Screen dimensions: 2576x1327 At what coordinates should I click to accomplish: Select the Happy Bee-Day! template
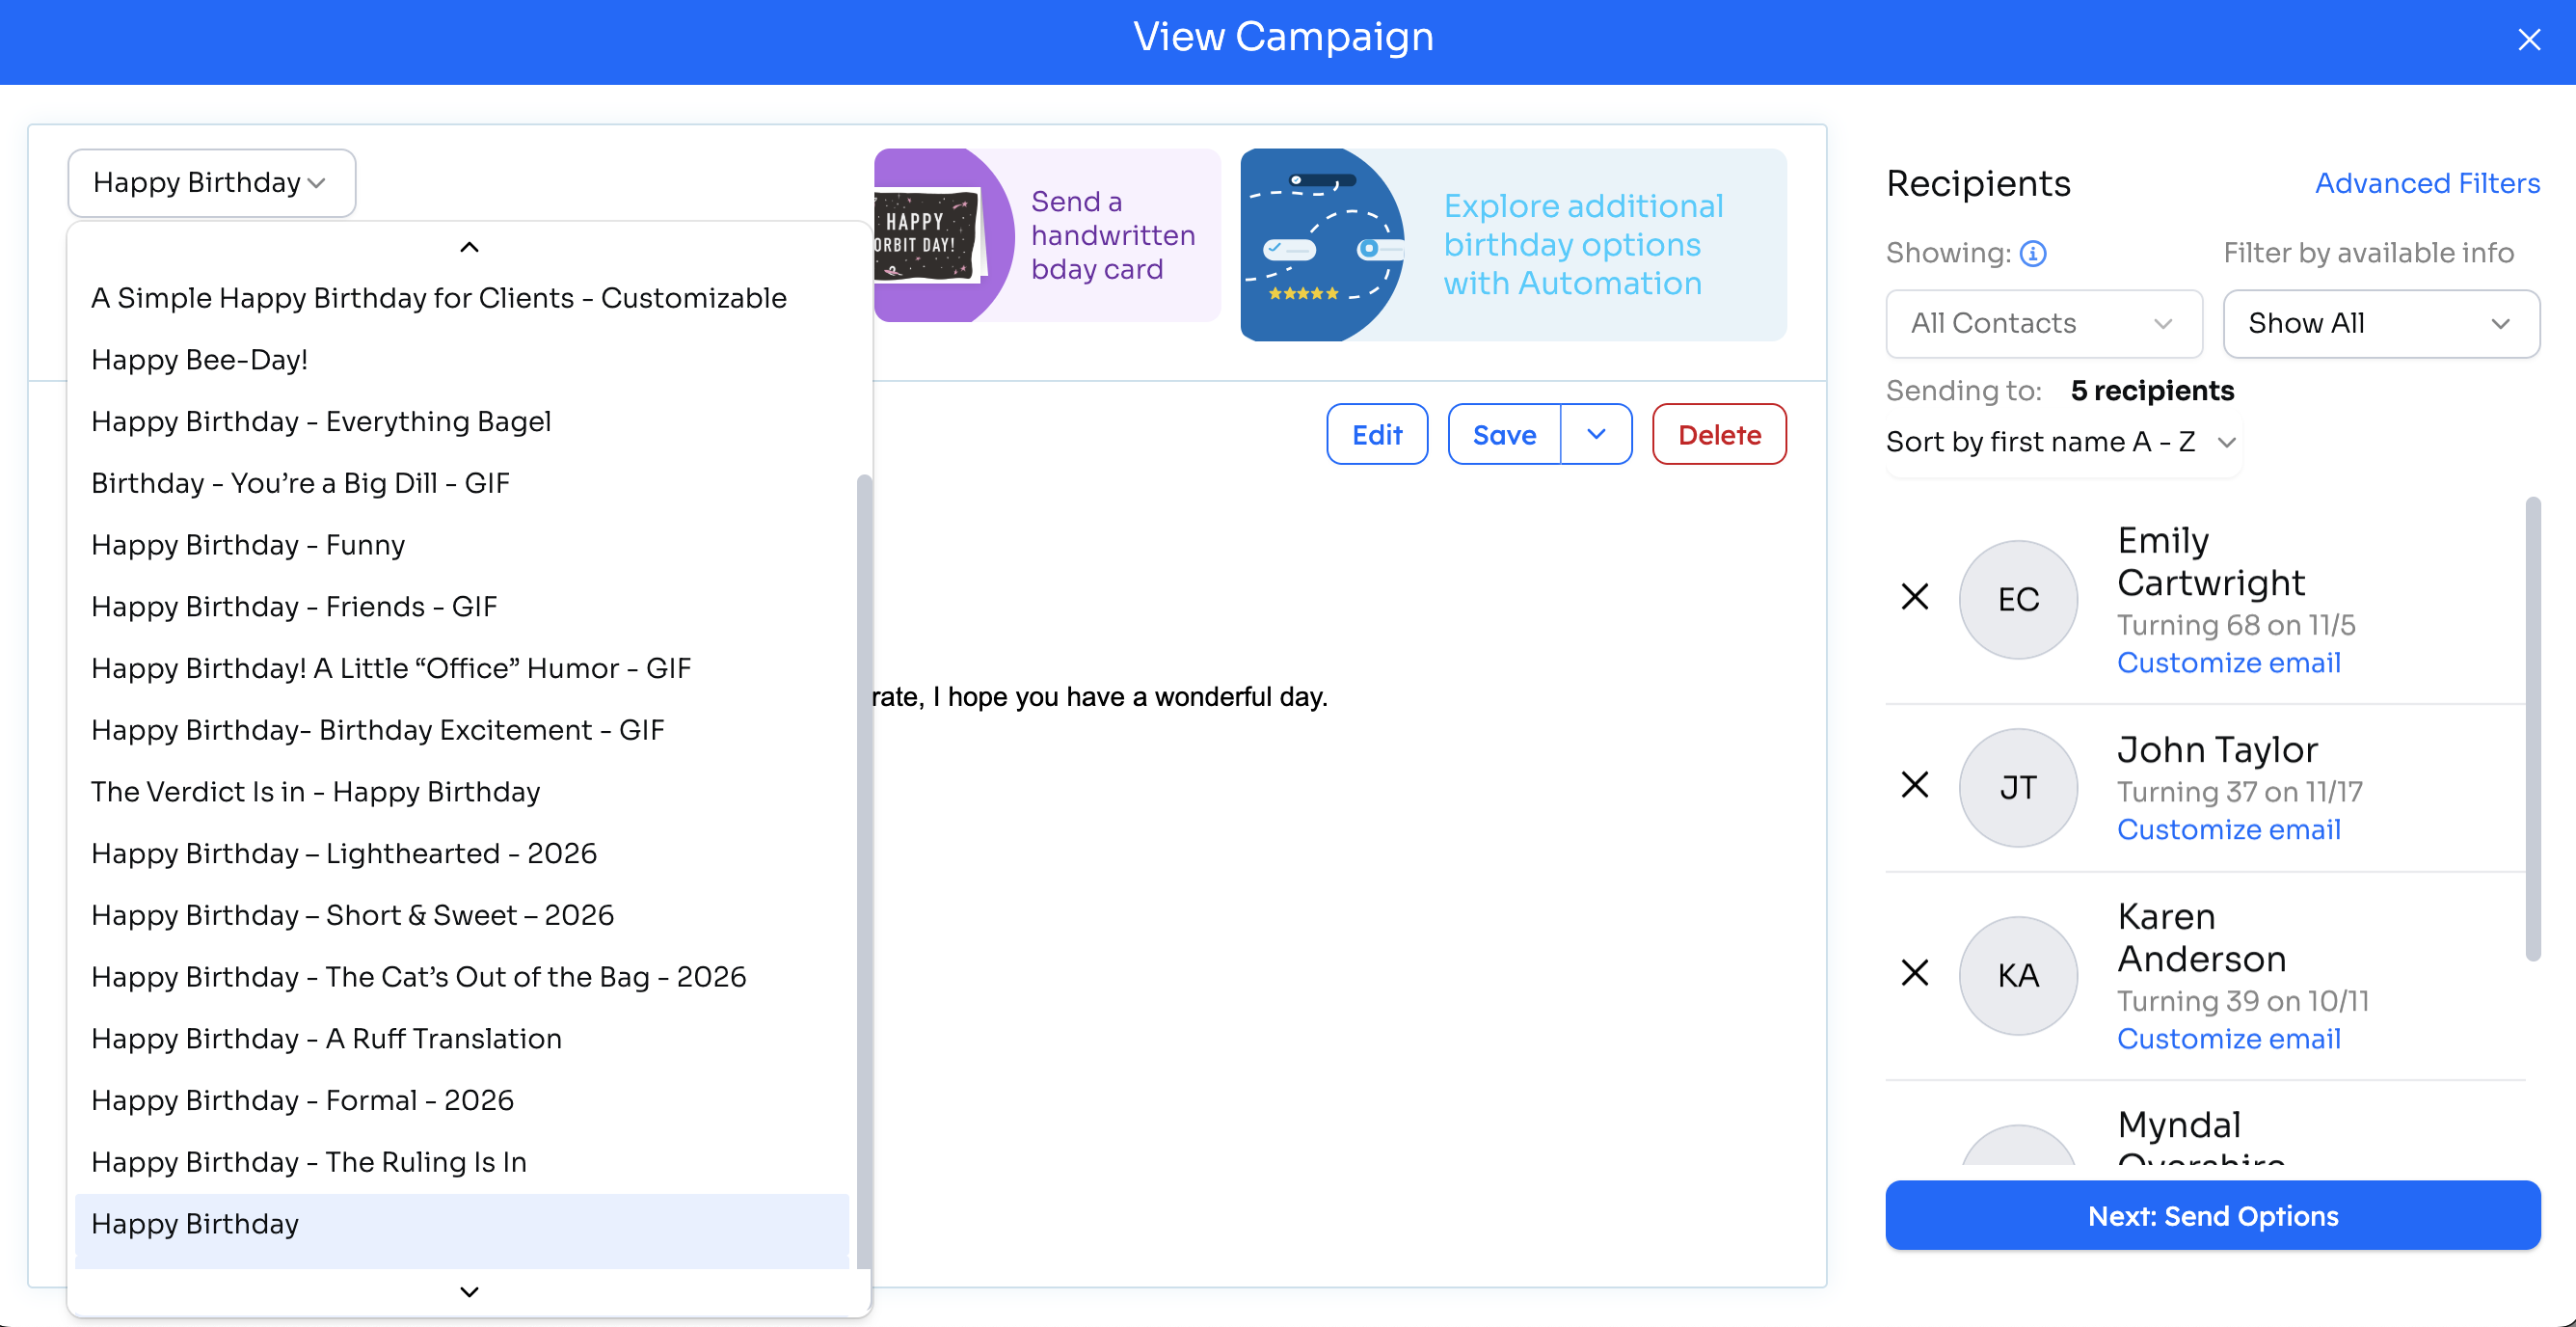pyautogui.click(x=462, y=360)
